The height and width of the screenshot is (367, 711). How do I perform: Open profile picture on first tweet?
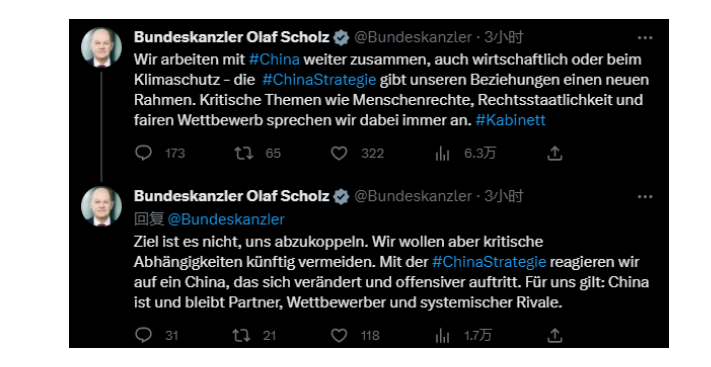pyautogui.click(x=101, y=47)
